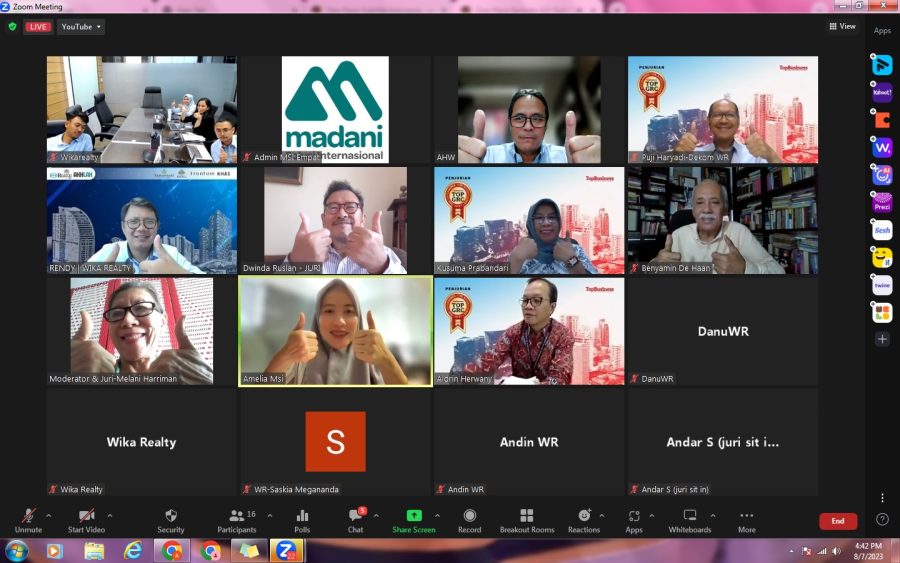The image size is (900, 563).
Task: Toggle the encryption shield info icon
Action: (x=12, y=27)
